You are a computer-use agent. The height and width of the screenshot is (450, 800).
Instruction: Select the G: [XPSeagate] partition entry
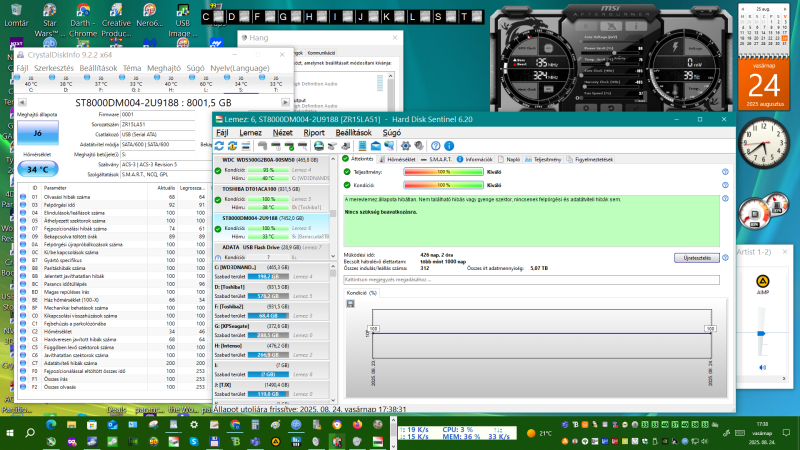[x=272, y=331]
